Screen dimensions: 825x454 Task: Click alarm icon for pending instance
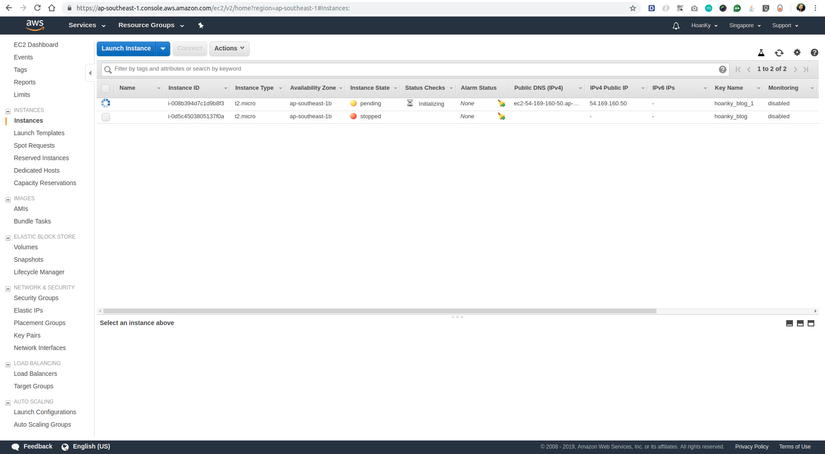tap(501, 104)
